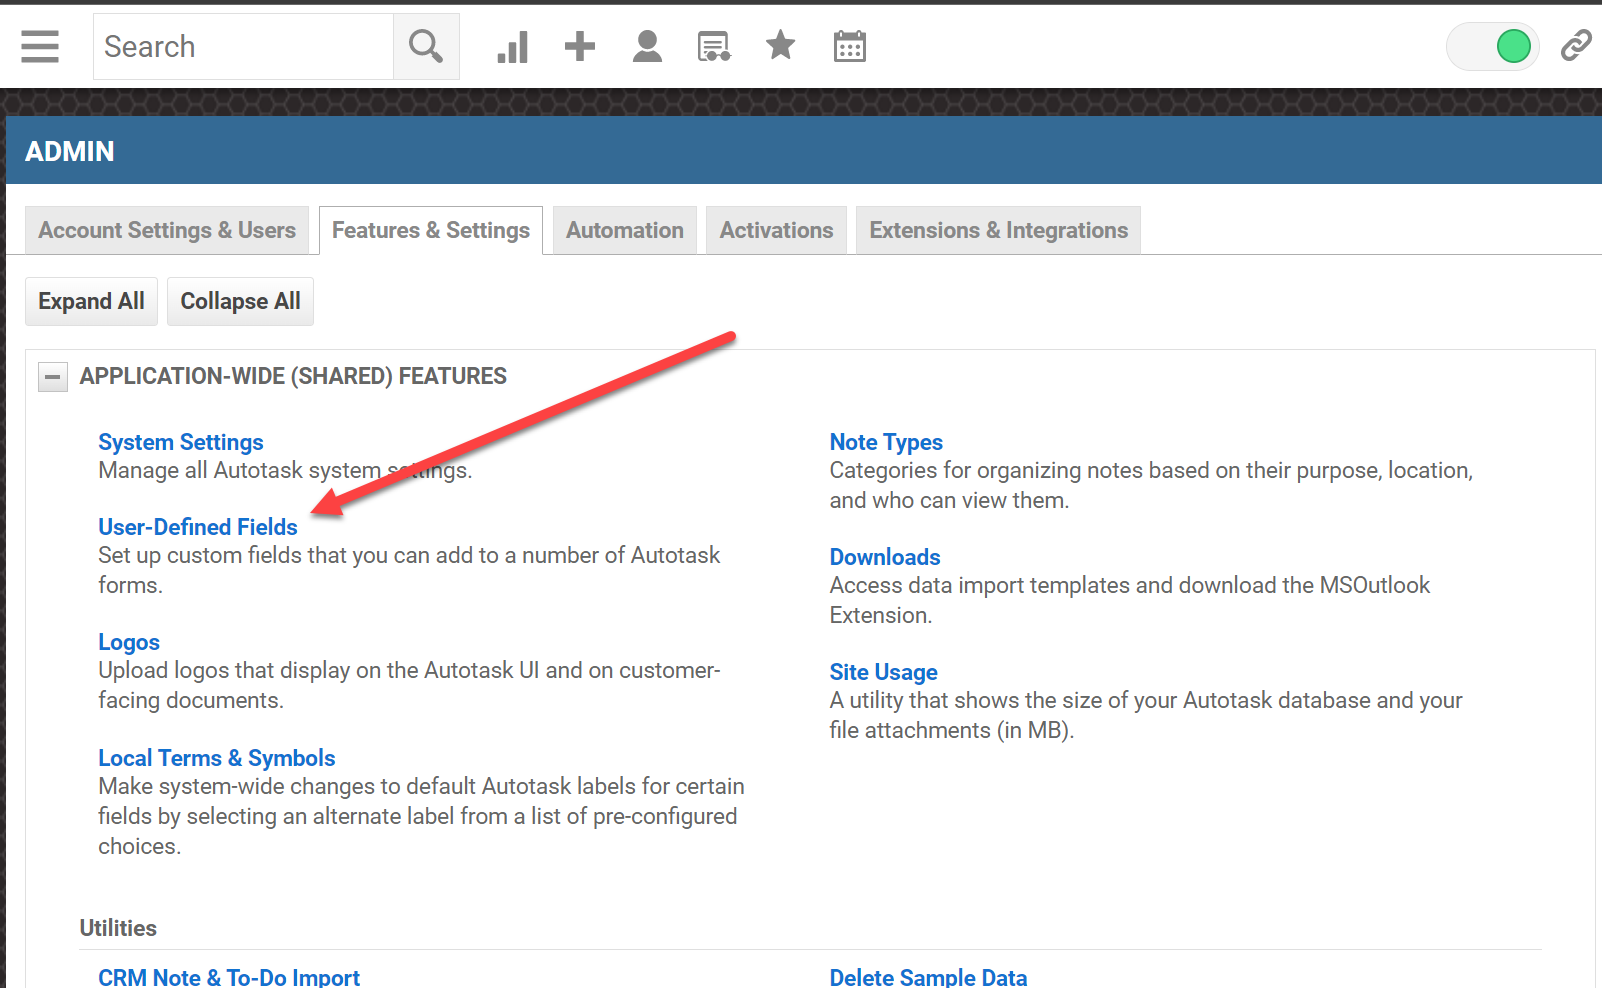Switch to Account Settings & Users tab

tap(167, 230)
